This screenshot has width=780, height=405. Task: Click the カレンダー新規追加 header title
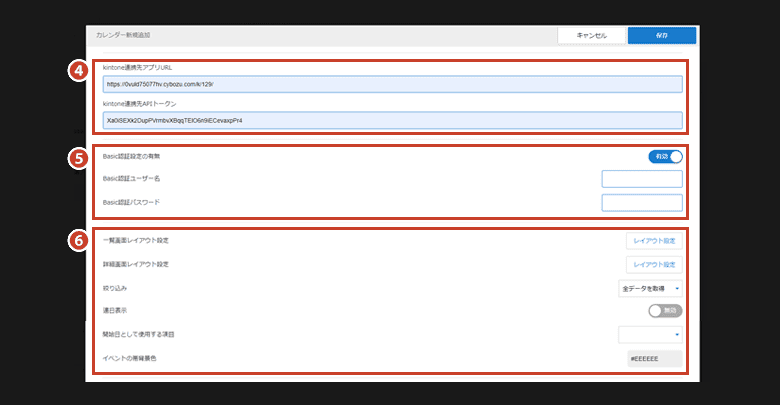[x=123, y=35]
